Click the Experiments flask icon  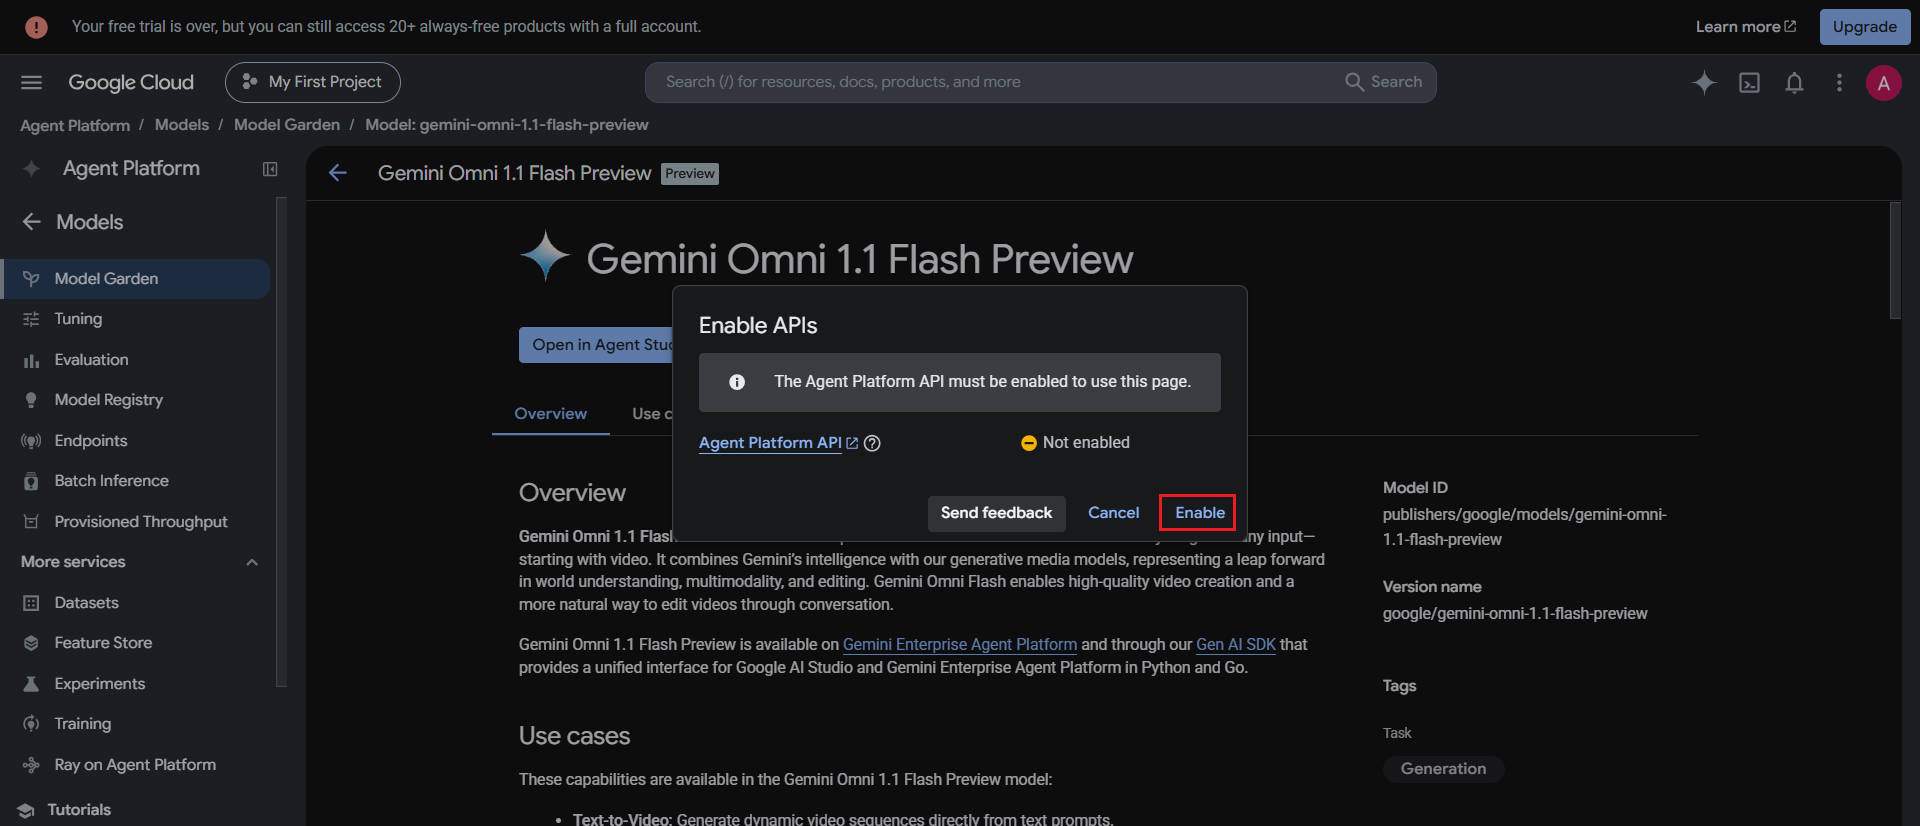pos(31,684)
